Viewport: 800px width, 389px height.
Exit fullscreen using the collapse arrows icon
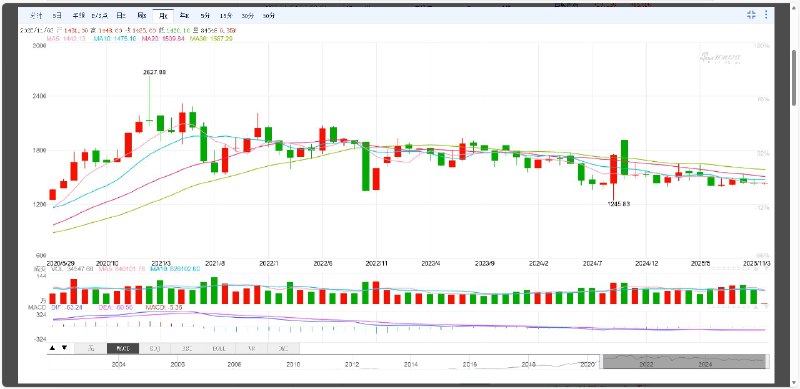pos(751,15)
